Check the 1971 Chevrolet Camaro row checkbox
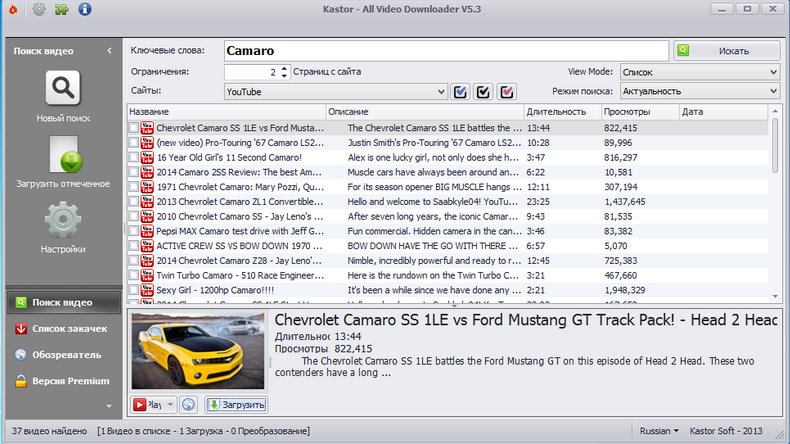The height and width of the screenshot is (444, 790). (134, 186)
